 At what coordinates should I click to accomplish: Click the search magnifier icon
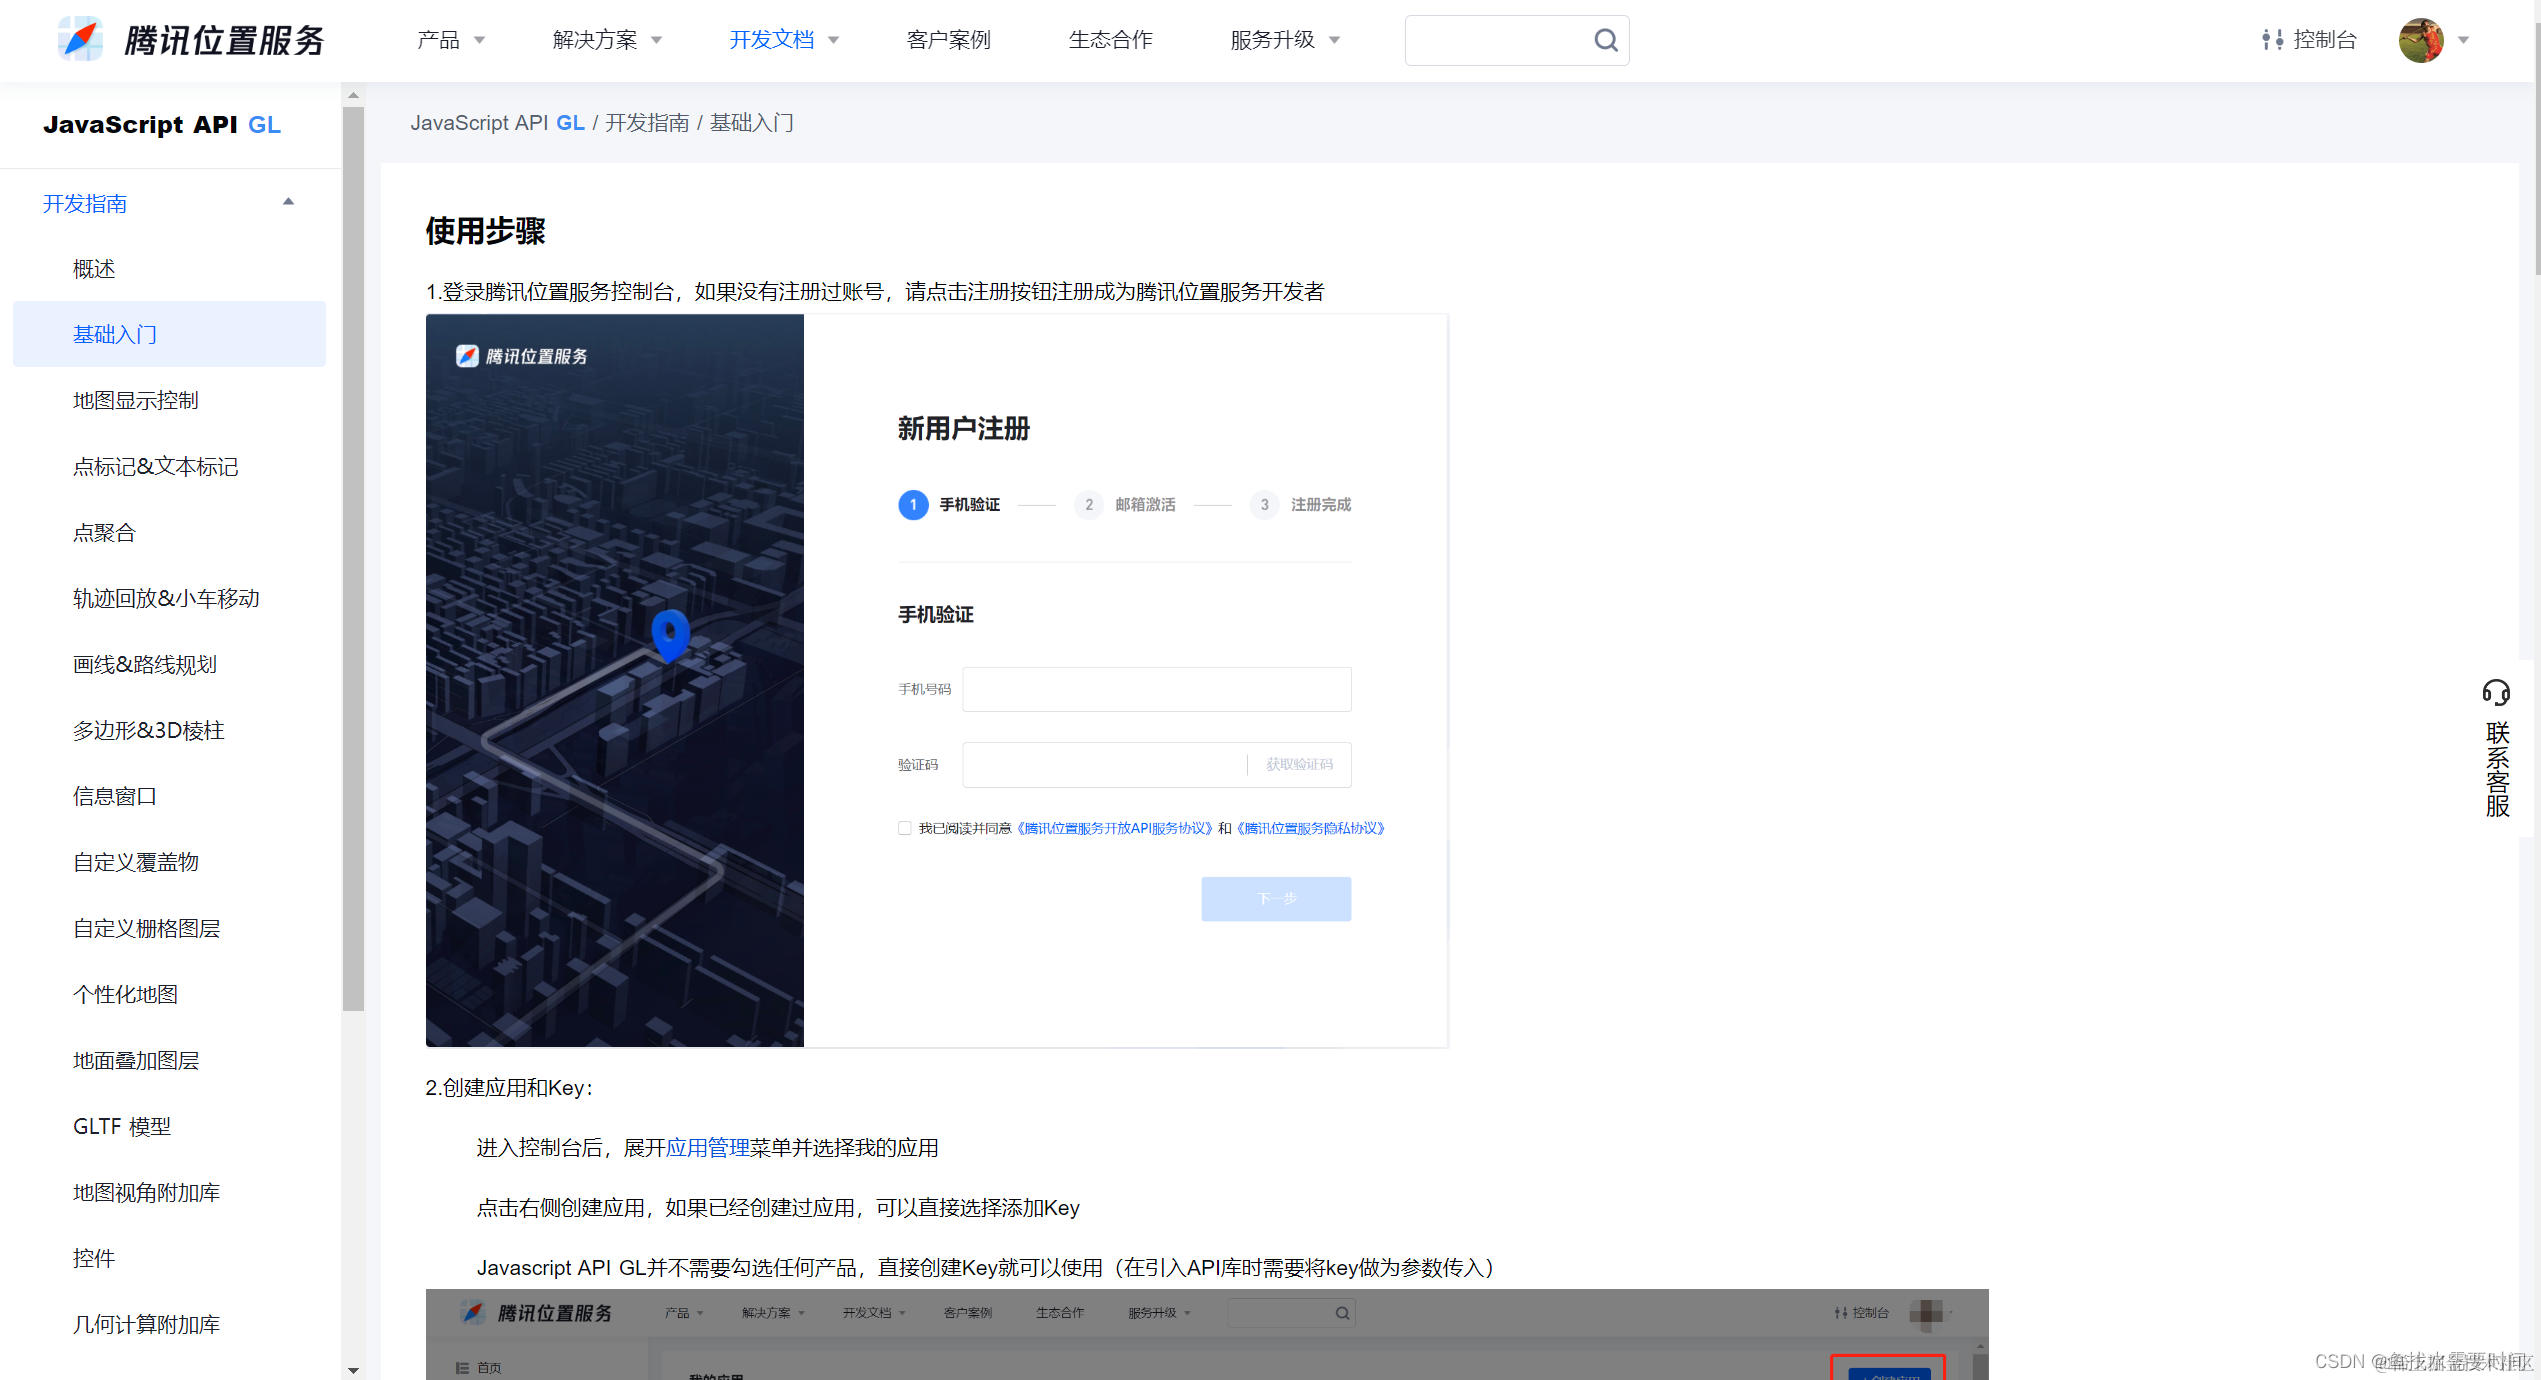pos(1604,40)
